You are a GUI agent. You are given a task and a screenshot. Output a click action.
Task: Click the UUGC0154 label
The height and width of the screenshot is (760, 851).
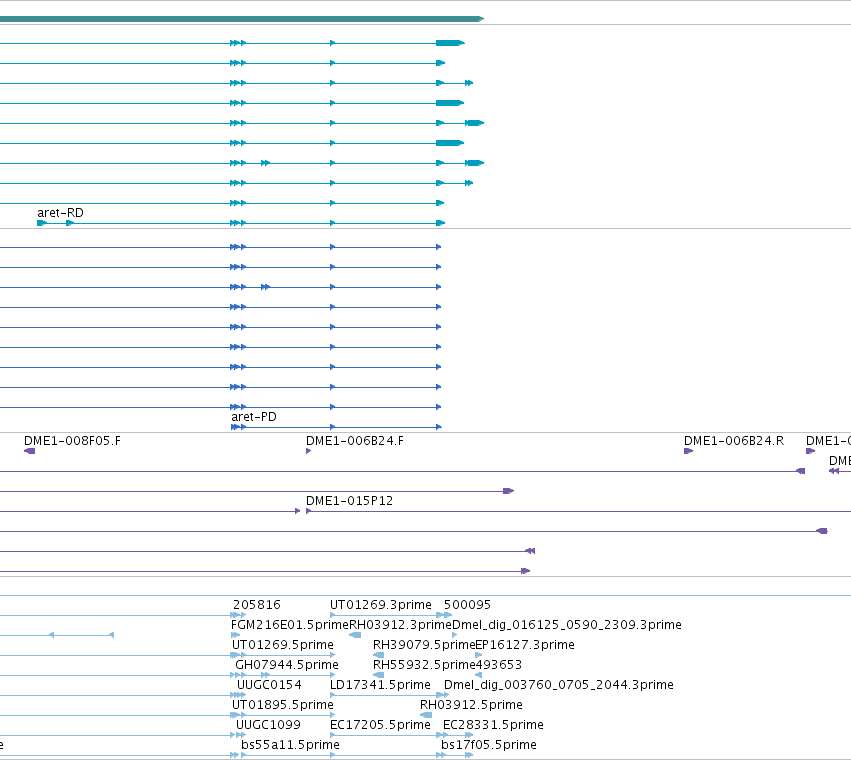[269, 685]
